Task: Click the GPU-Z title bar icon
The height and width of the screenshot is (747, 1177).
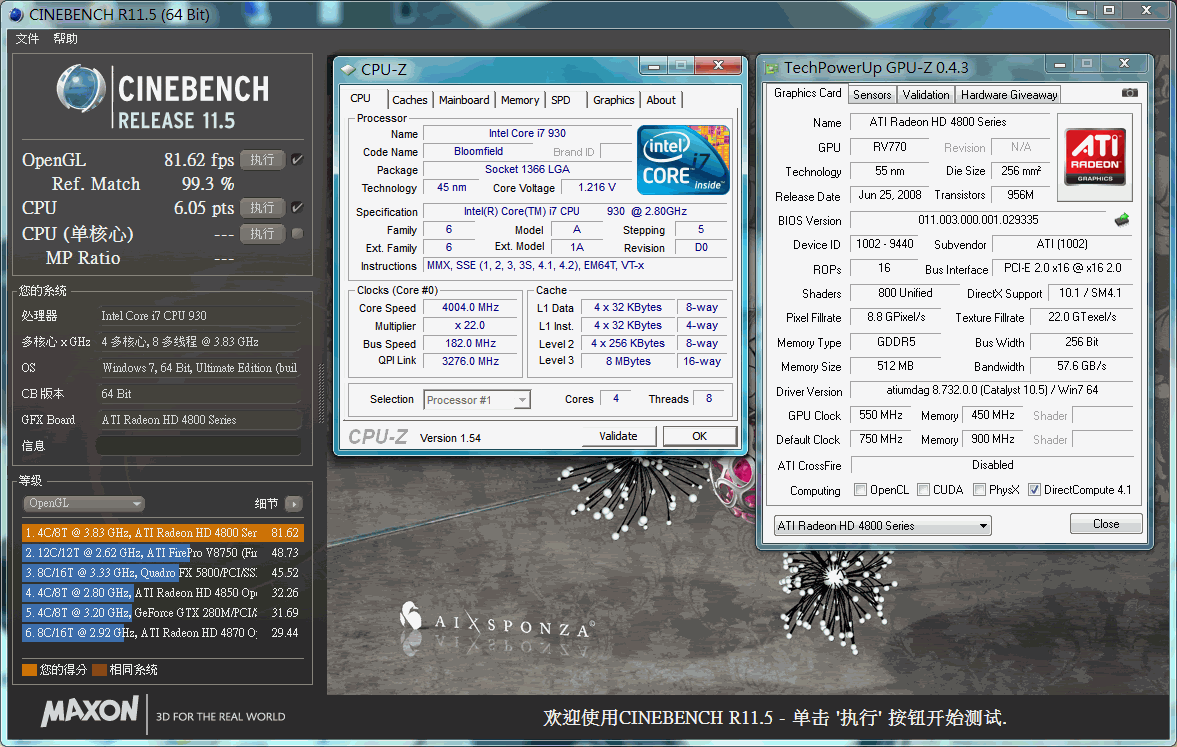Action: [x=771, y=68]
